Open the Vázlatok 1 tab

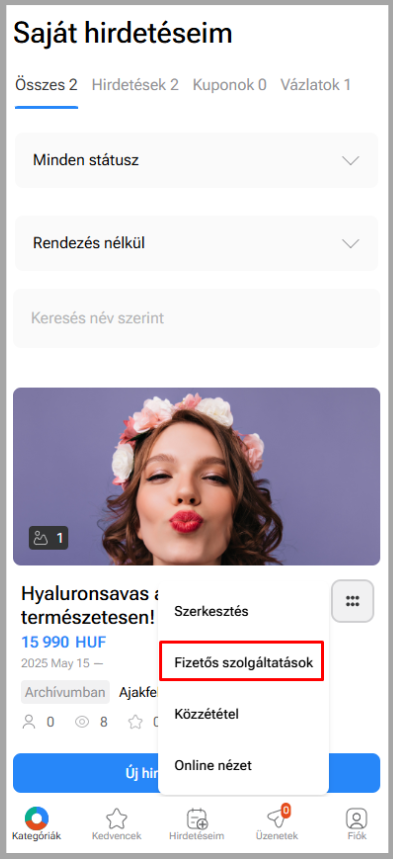pyautogui.click(x=315, y=85)
